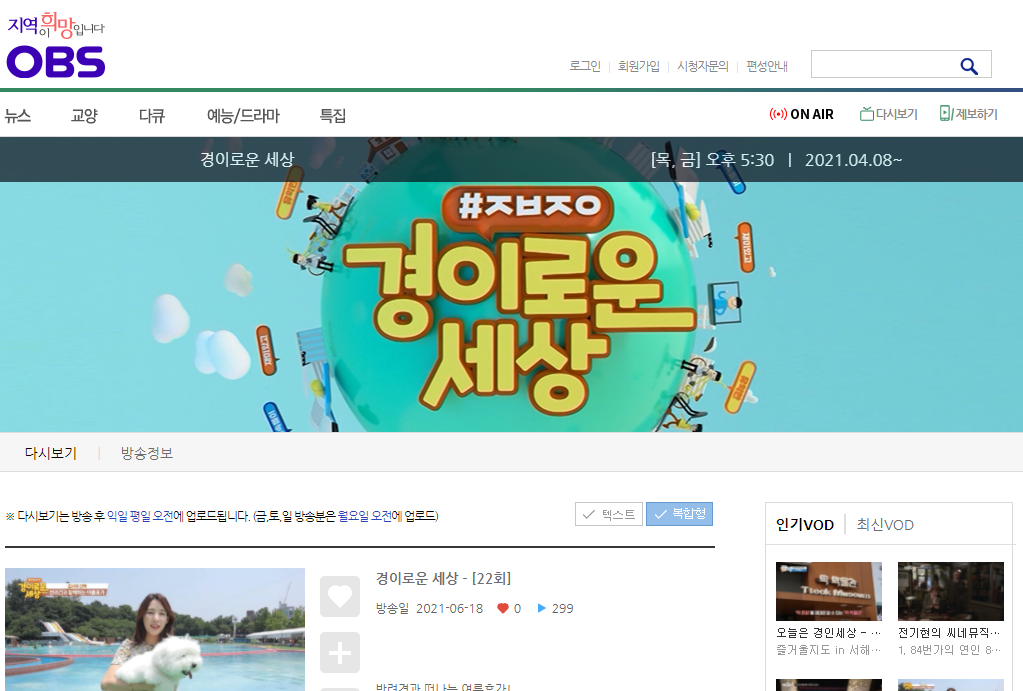Select the 최신VOD tab

click(885, 525)
